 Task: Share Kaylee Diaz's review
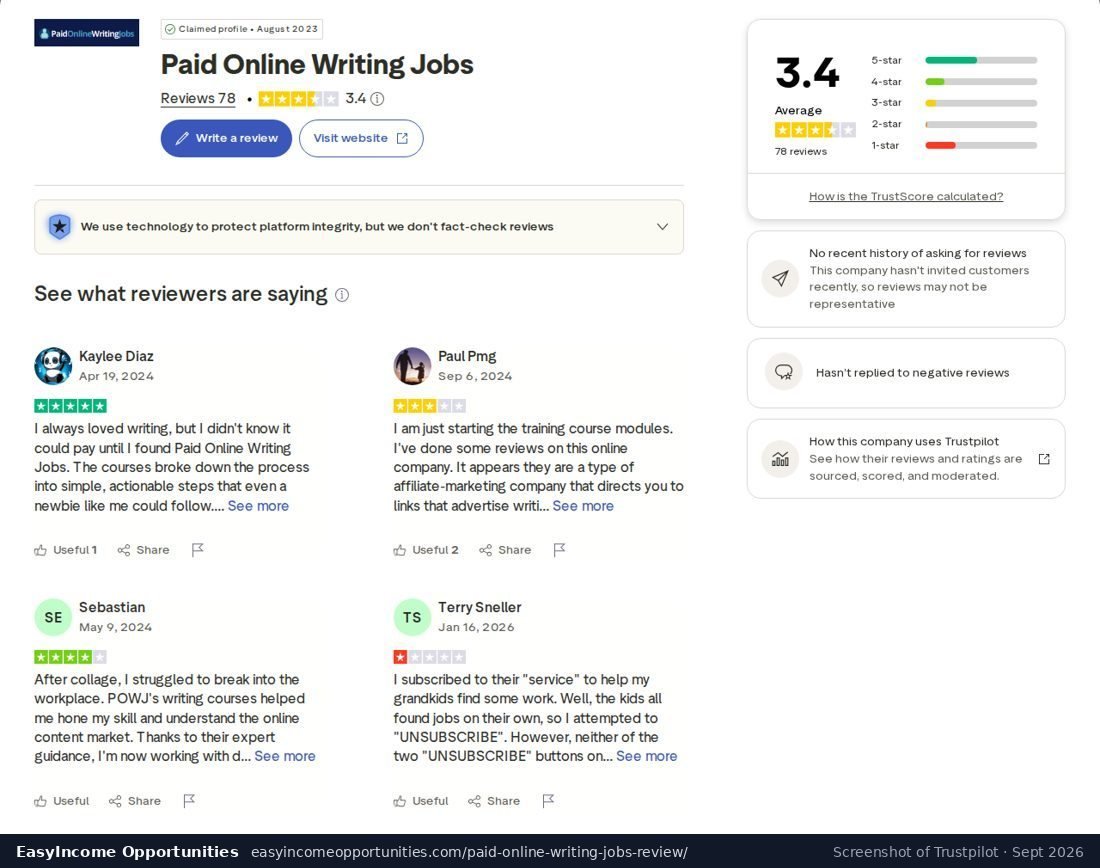coord(143,550)
